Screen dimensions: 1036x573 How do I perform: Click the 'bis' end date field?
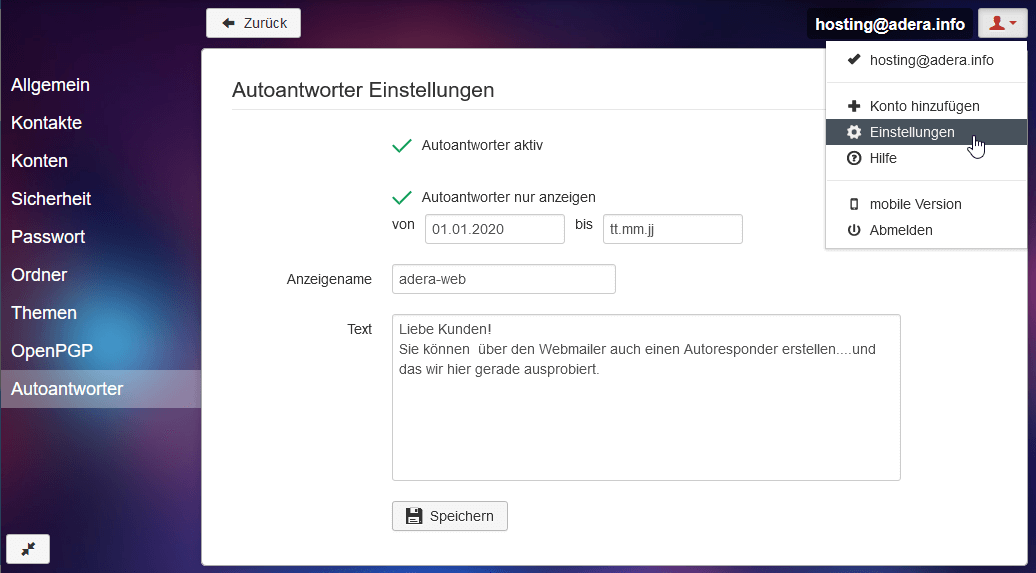672,229
